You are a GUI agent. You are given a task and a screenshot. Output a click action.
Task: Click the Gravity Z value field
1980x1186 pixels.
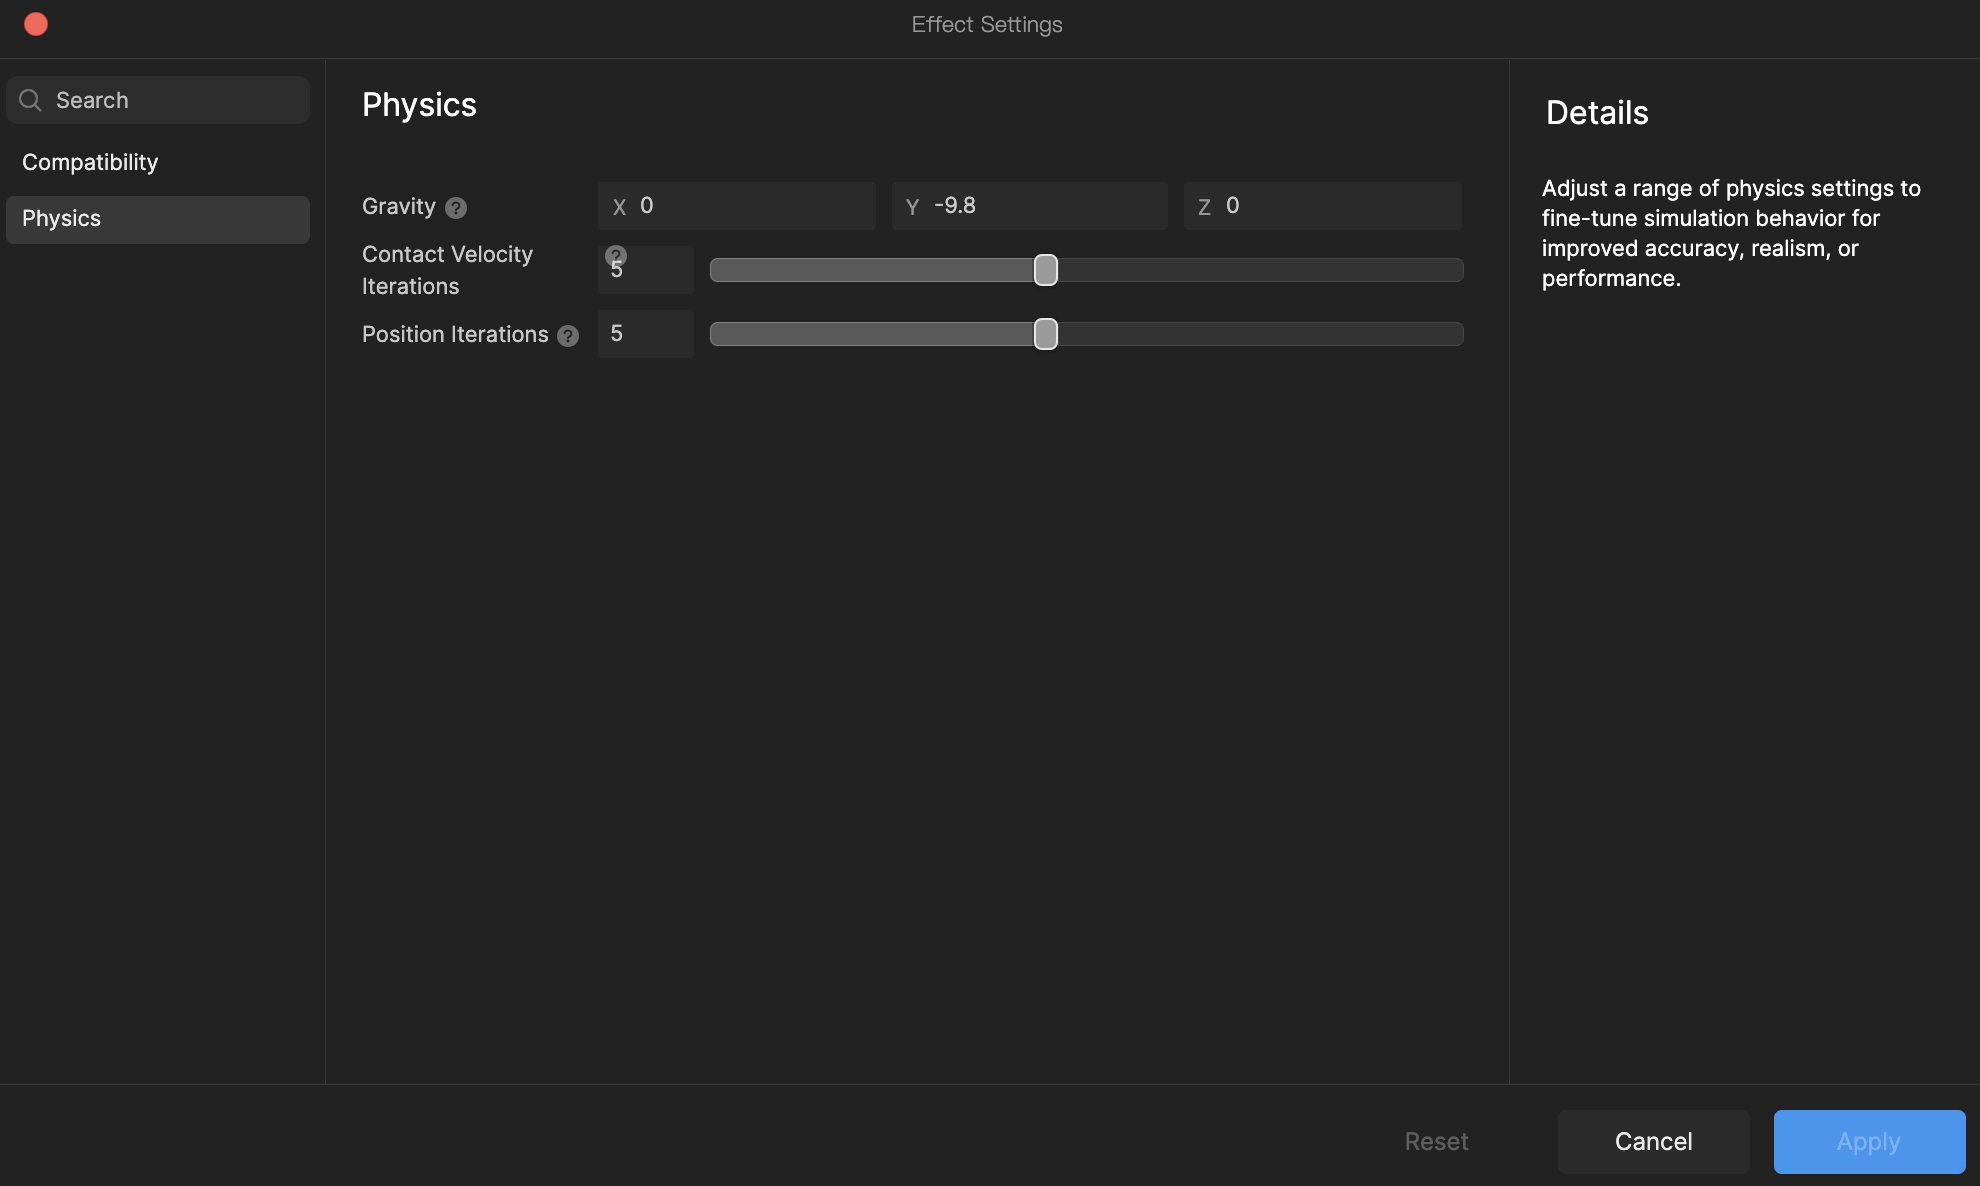pos(1323,206)
